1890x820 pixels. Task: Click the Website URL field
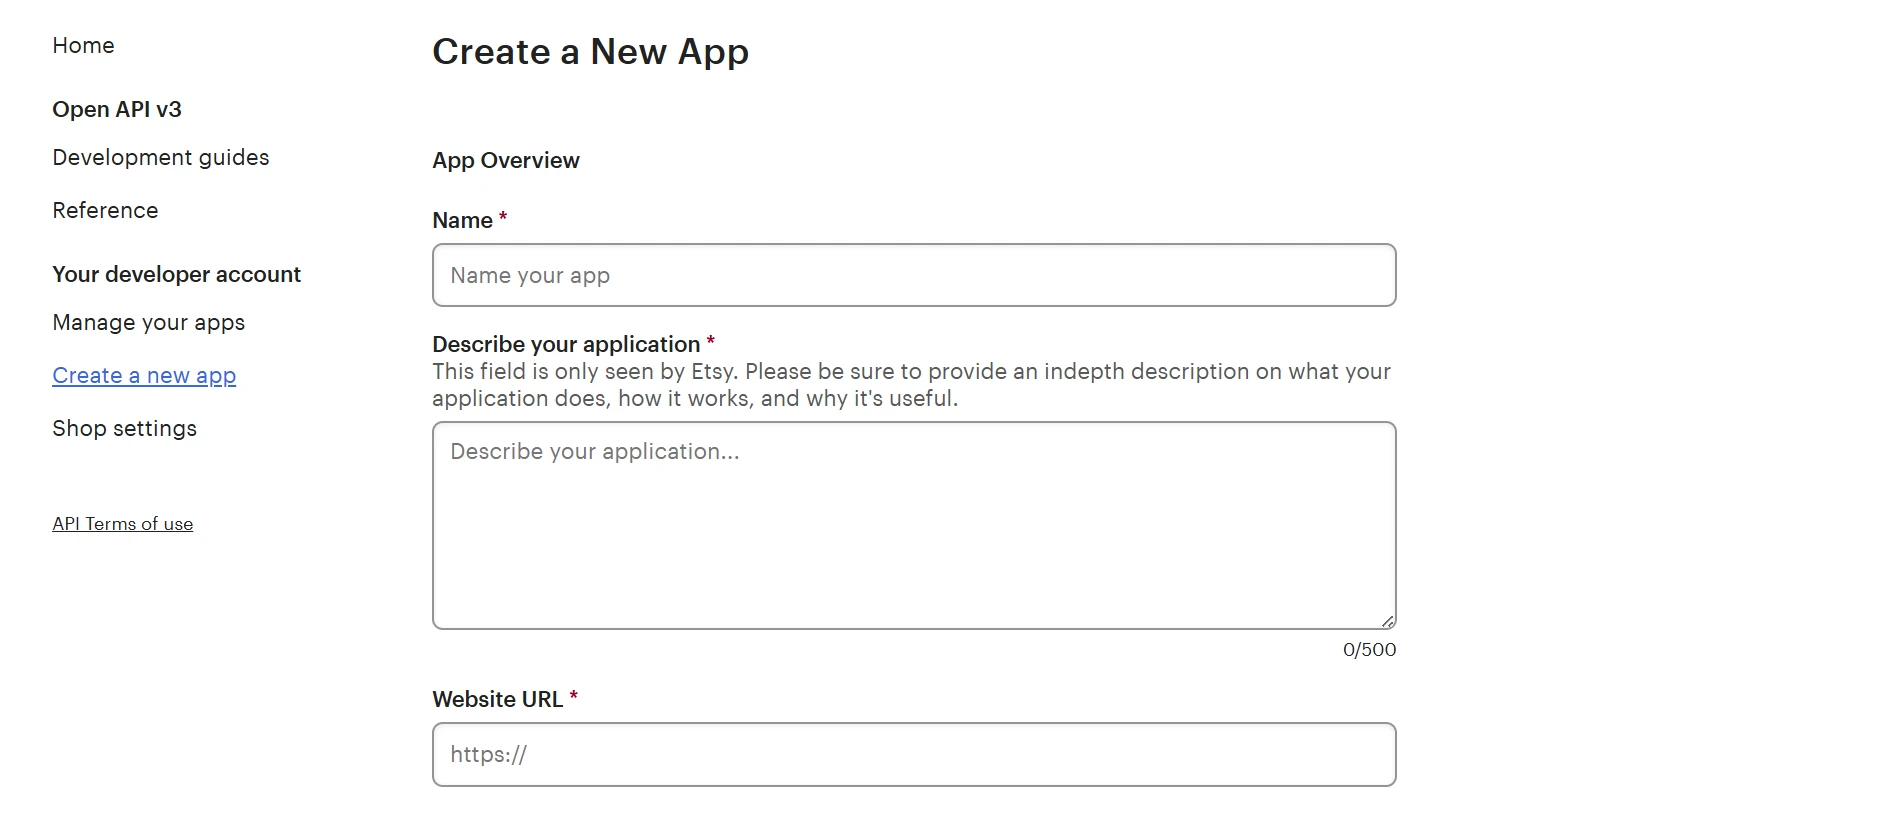[x=913, y=754]
